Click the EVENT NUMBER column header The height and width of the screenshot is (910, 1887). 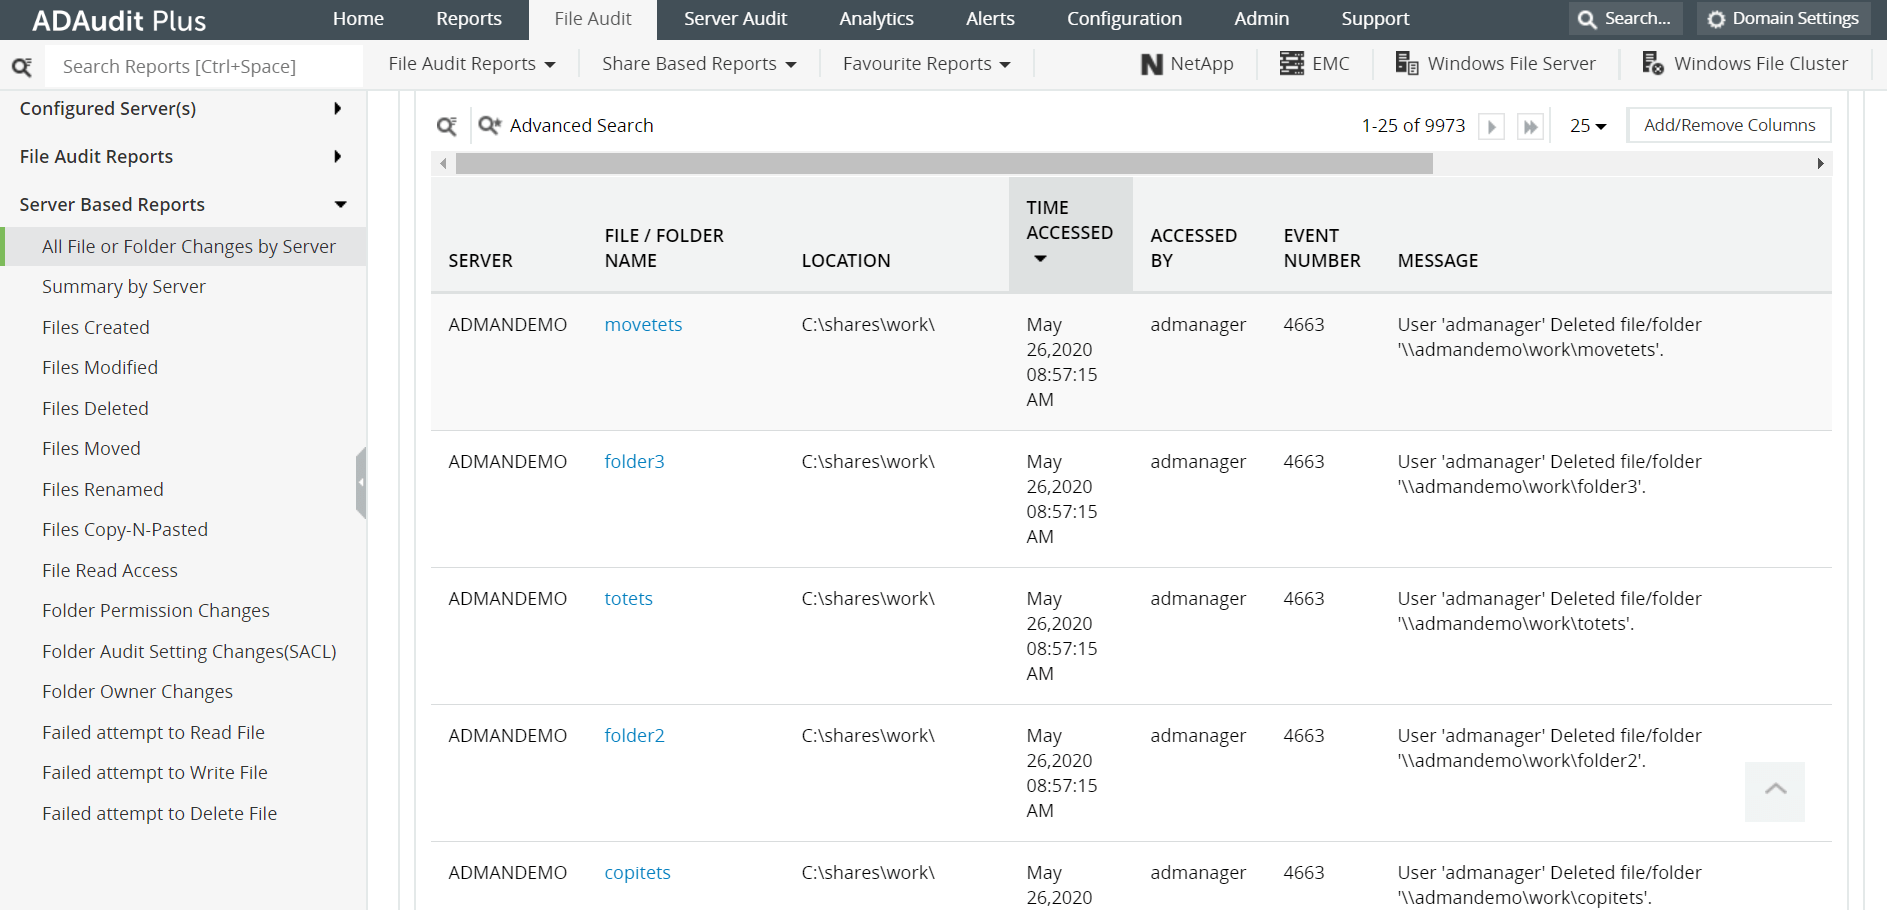[x=1322, y=248]
